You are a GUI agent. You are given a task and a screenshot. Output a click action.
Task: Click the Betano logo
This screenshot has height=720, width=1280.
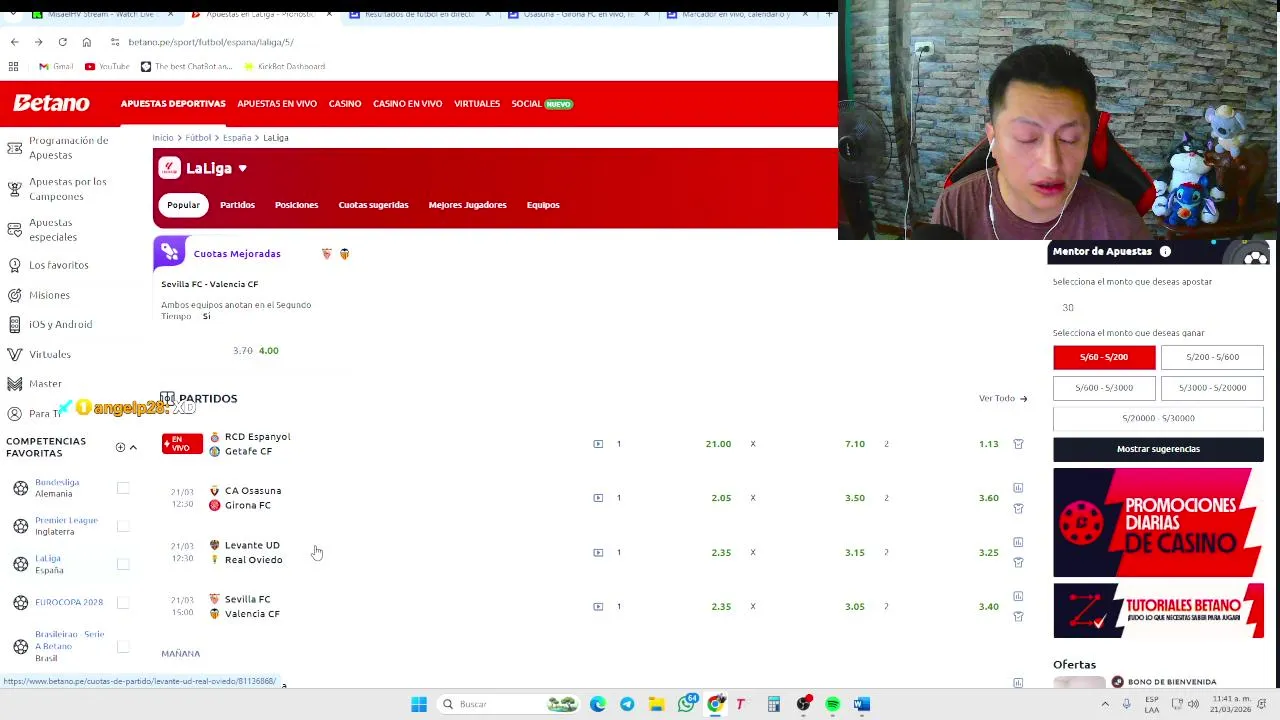coord(51,103)
